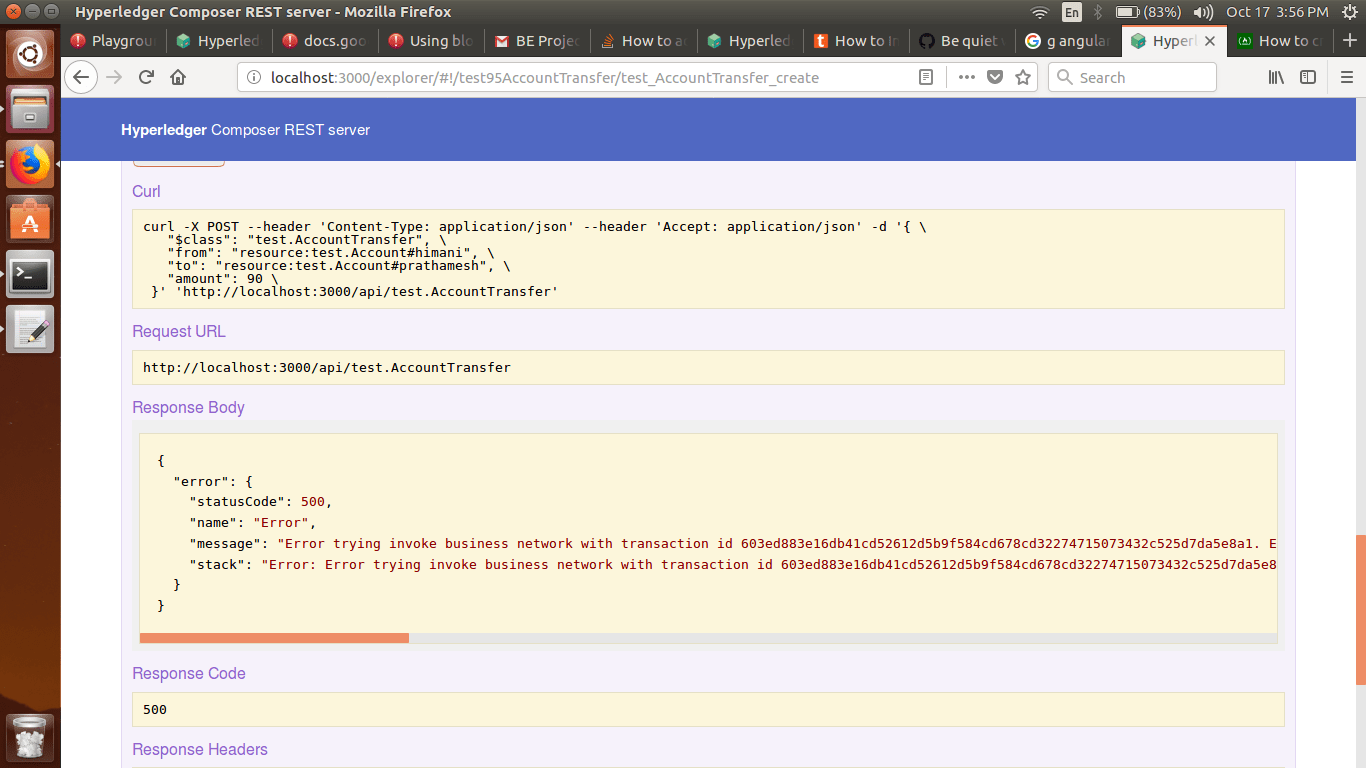Screen dimensions: 1366x768
Task: Click the "statusCode": 500 line in response
Action: tap(260, 501)
